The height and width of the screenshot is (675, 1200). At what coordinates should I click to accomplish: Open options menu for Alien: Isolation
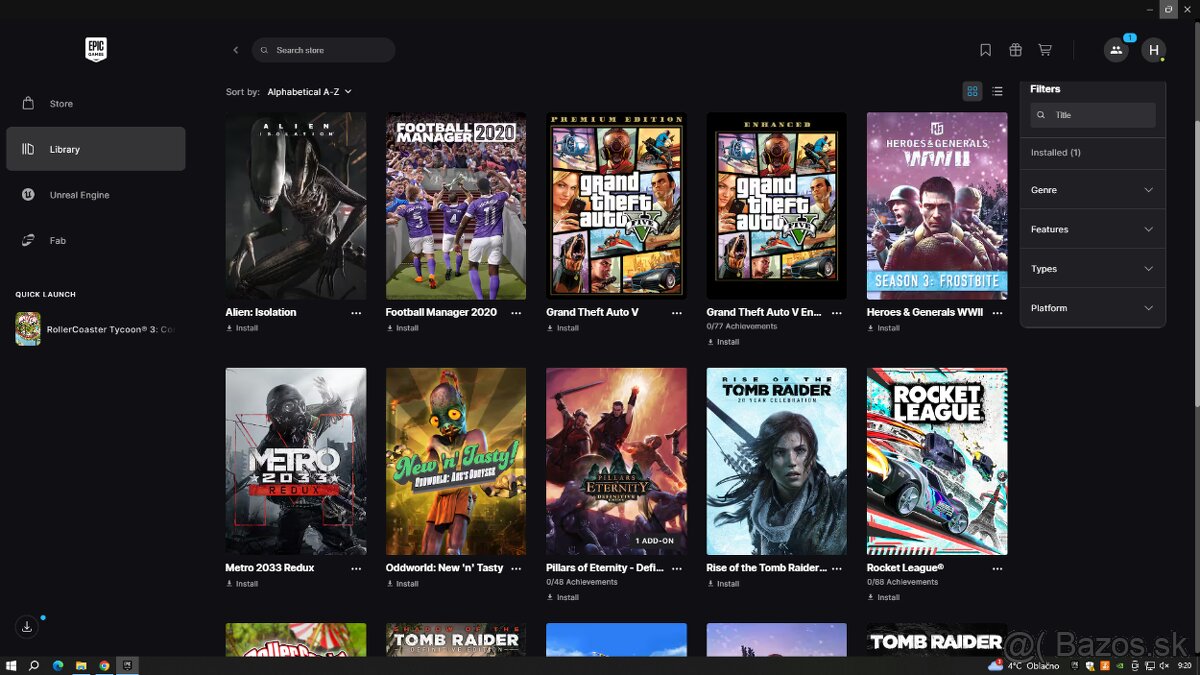click(x=356, y=313)
